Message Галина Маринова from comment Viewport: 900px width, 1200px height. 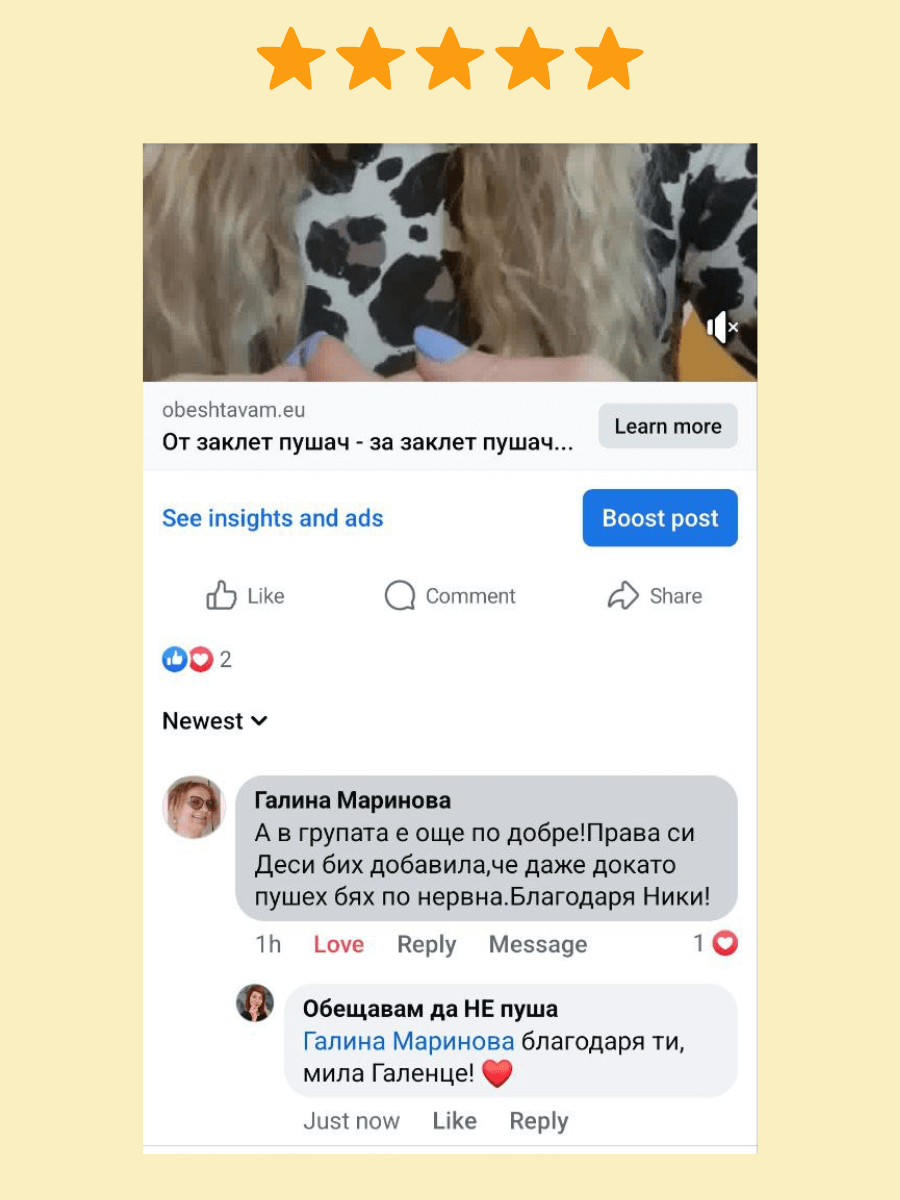pyautogui.click(x=538, y=945)
